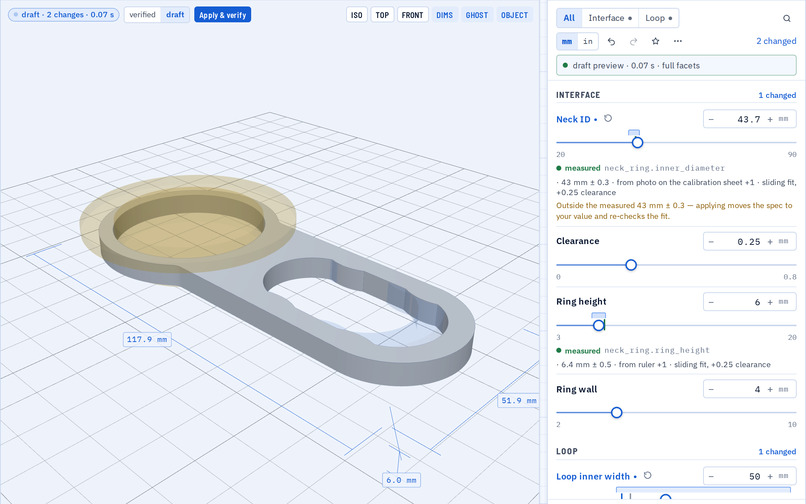Switch to TOP camera view
The height and width of the screenshot is (504, 806).
click(x=382, y=15)
